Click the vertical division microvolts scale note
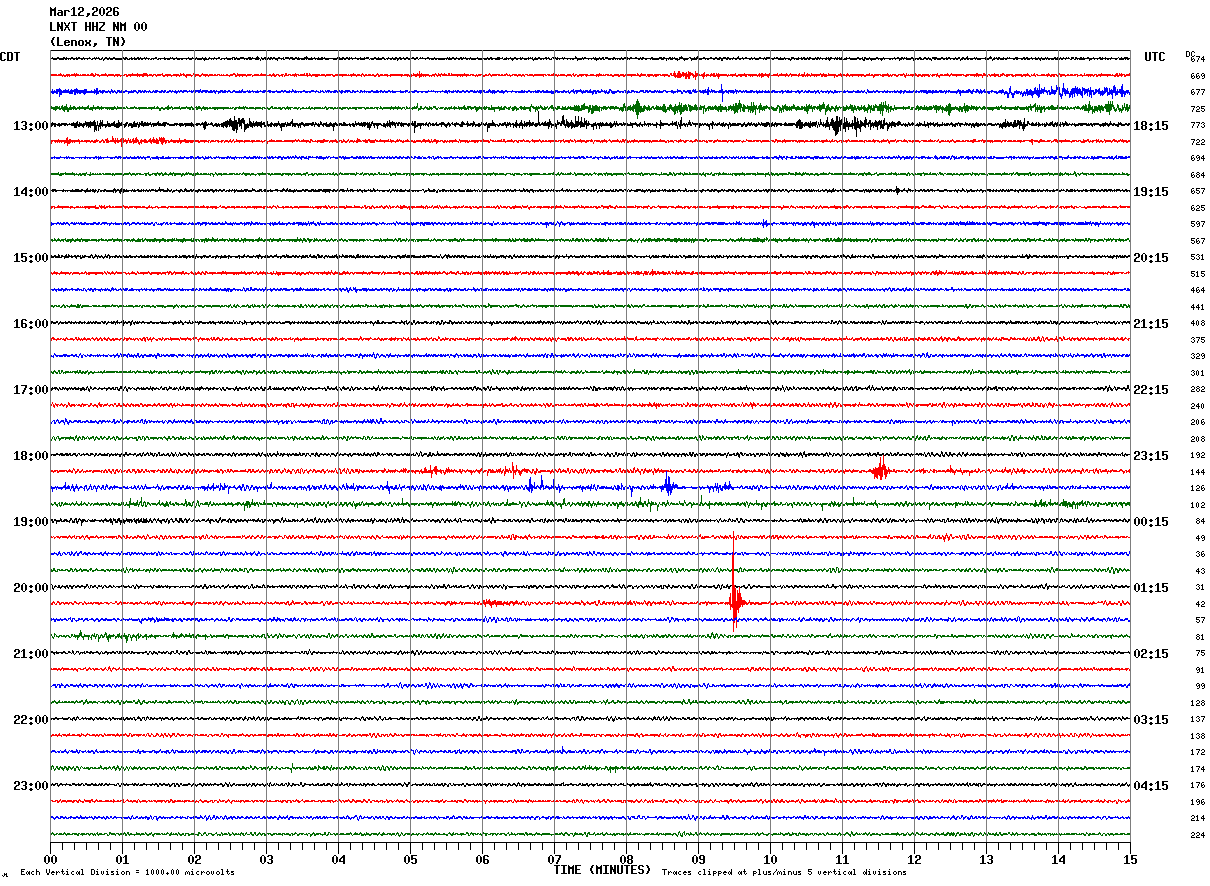1210x886 pixels. (127, 873)
